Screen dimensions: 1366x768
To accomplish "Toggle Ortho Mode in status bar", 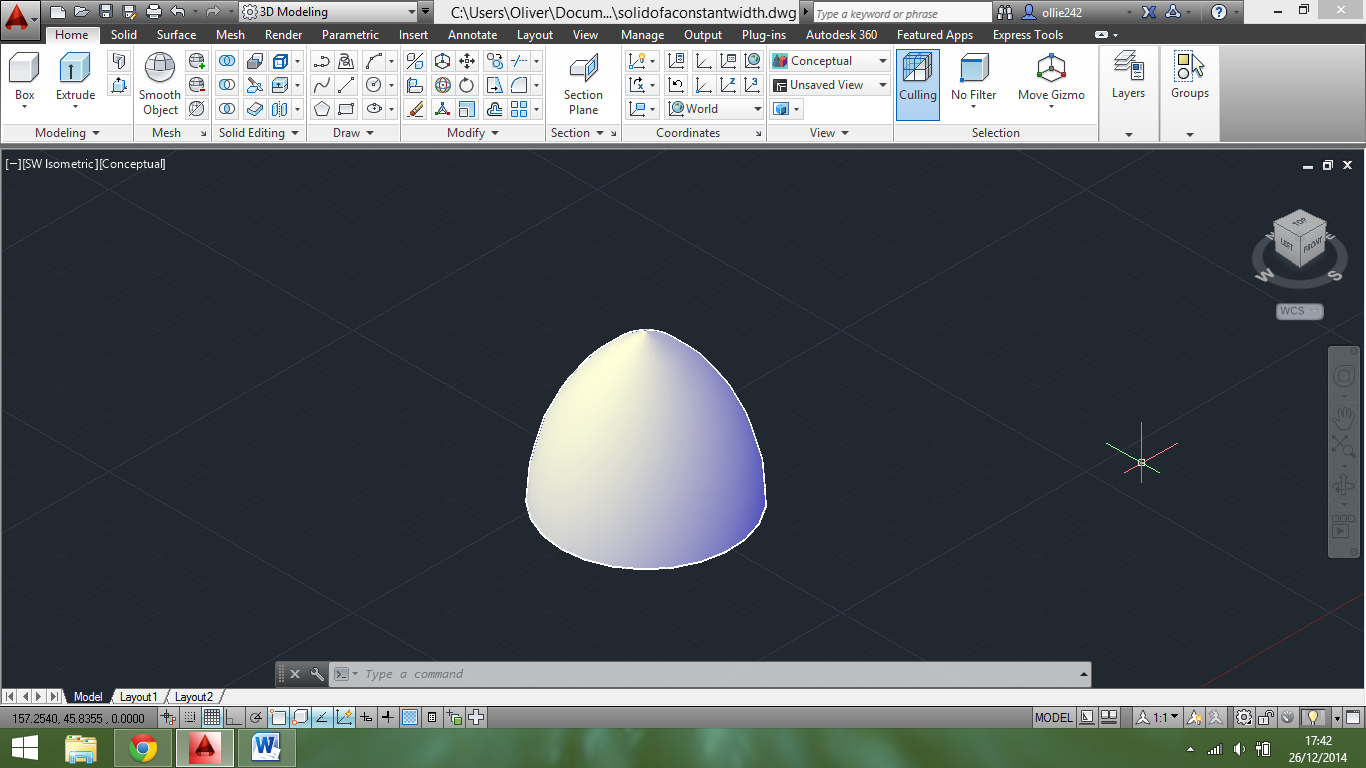I will (x=234, y=717).
